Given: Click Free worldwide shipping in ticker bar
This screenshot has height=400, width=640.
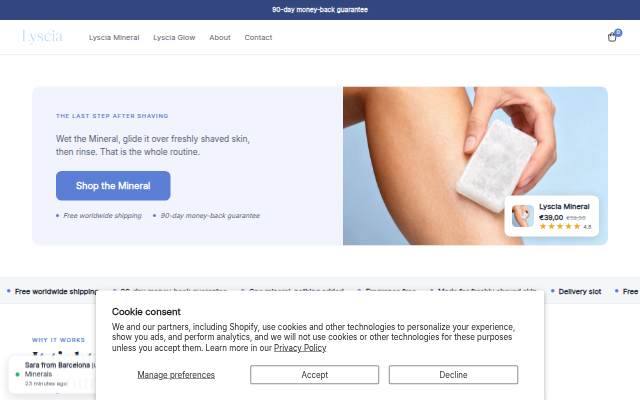Looking at the screenshot, I should pyautogui.click(x=56, y=291).
